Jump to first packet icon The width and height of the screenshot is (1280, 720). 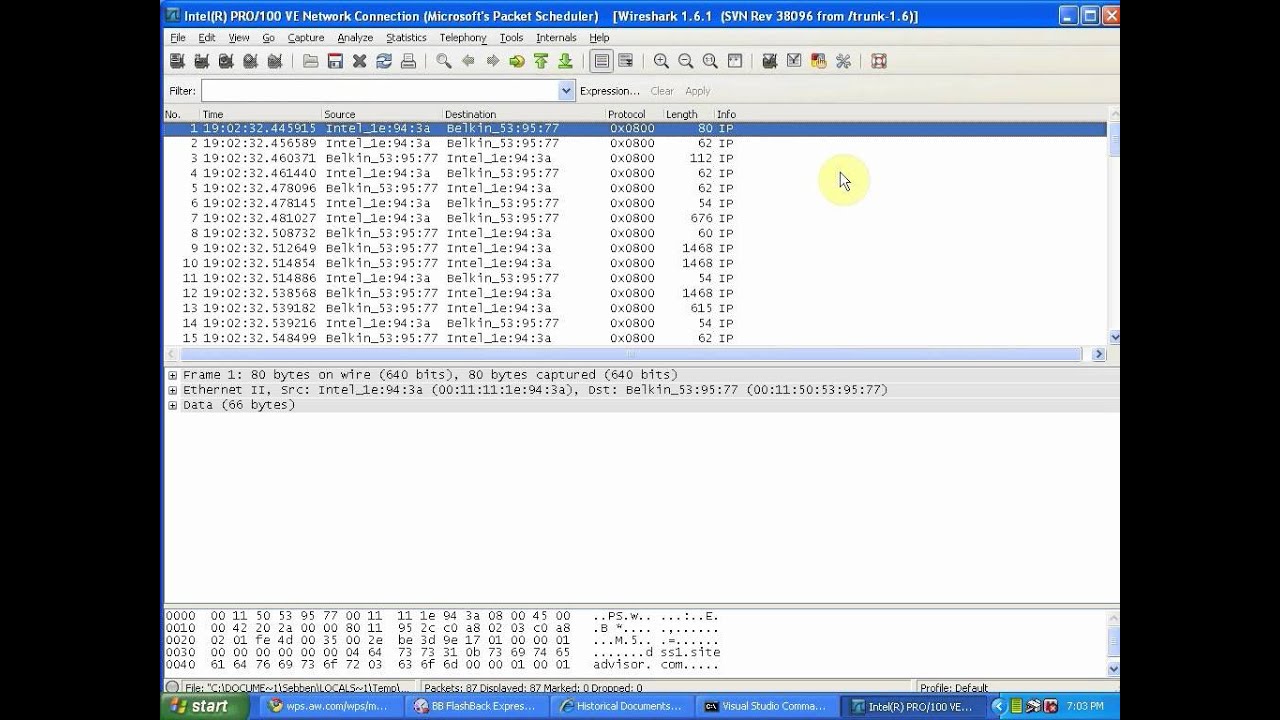tap(541, 61)
